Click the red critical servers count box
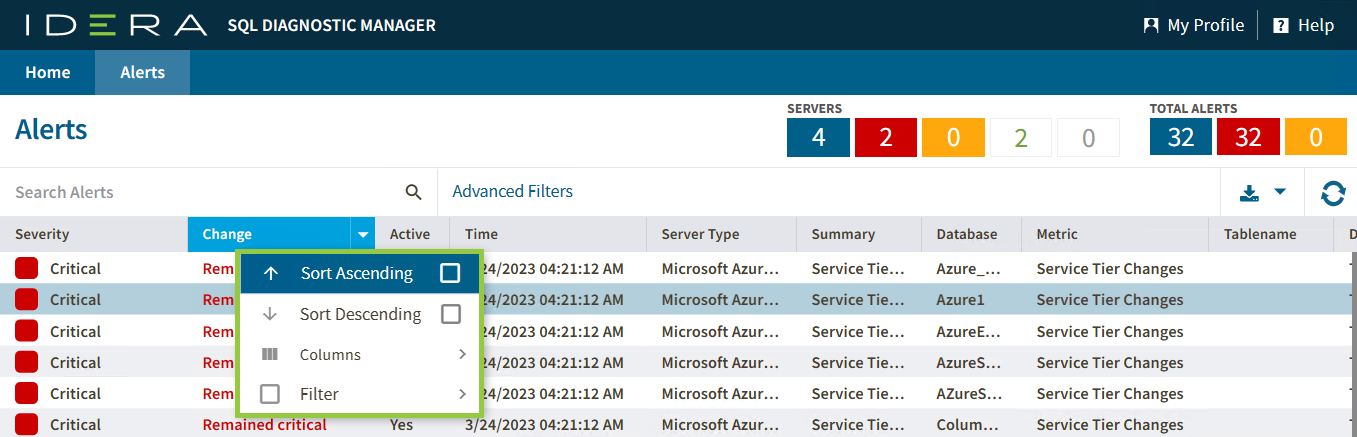Screen dimensions: 1357x437 [885, 137]
